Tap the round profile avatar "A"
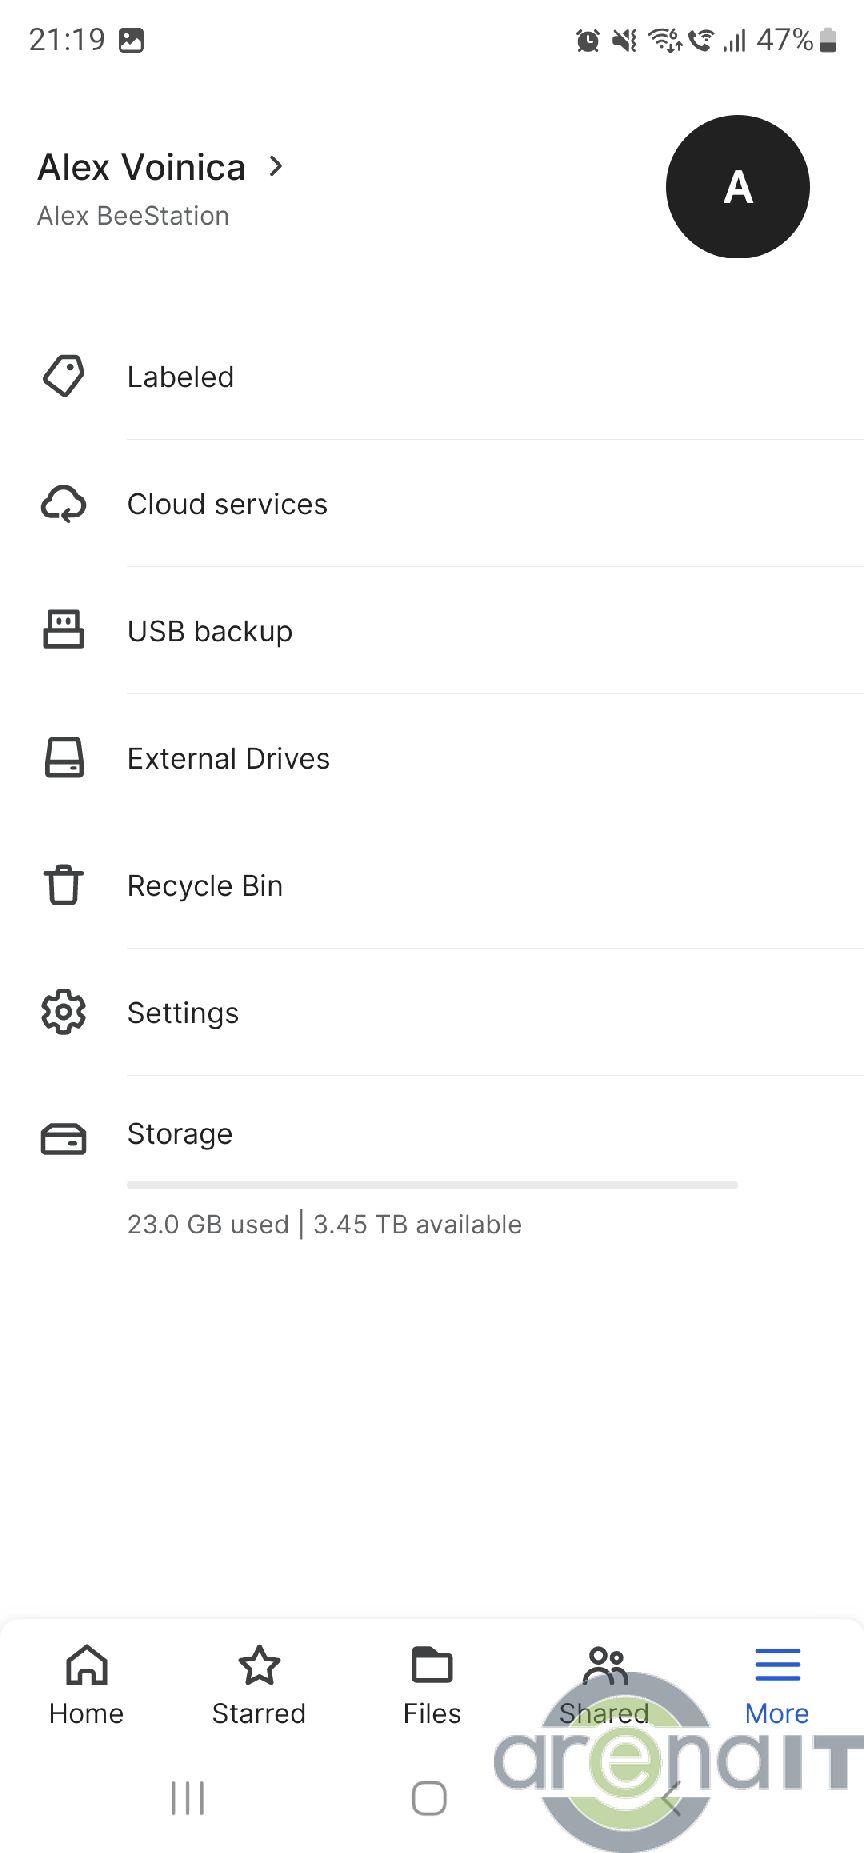This screenshot has width=864, height=1853. coord(737,187)
